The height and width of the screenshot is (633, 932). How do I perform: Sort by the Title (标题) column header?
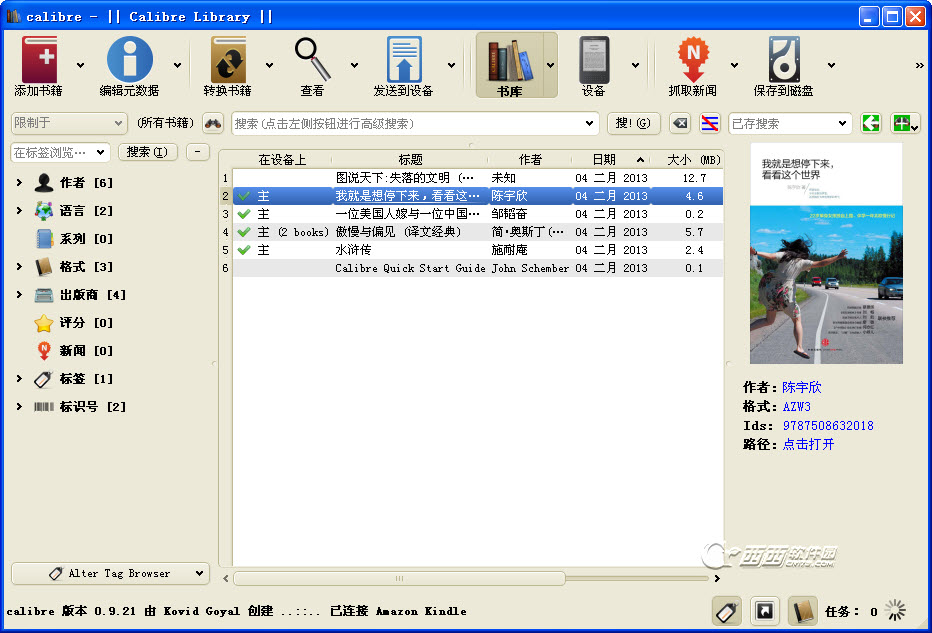(x=410, y=160)
